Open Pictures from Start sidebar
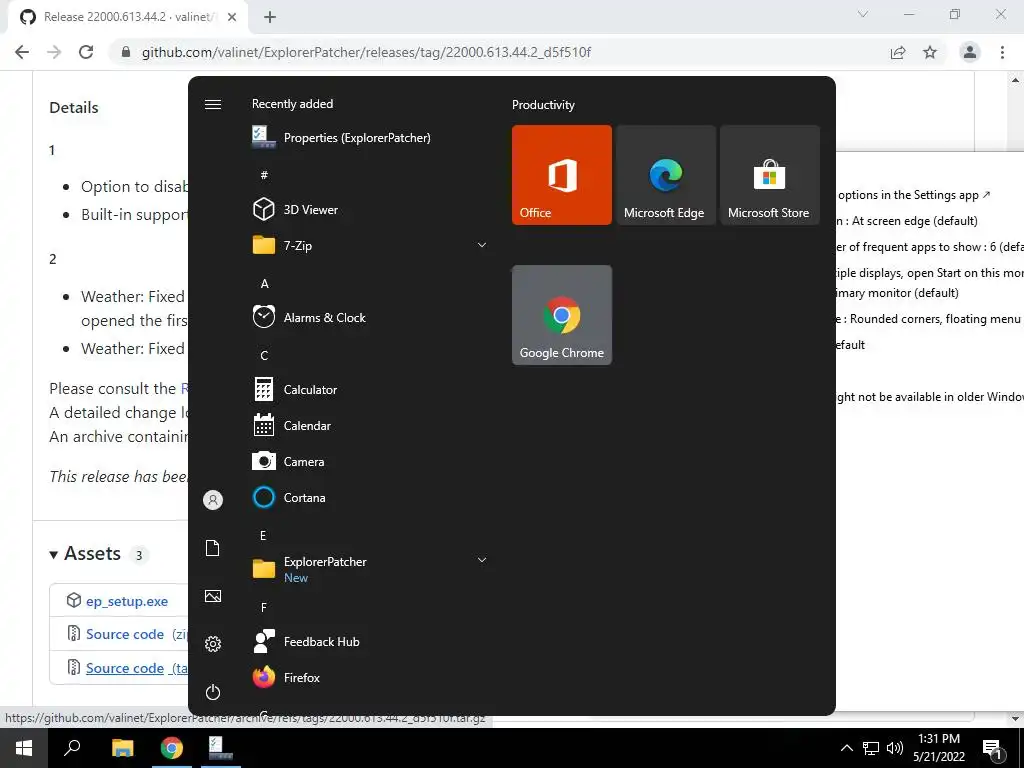This screenshot has height=768, width=1024. (213, 596)
